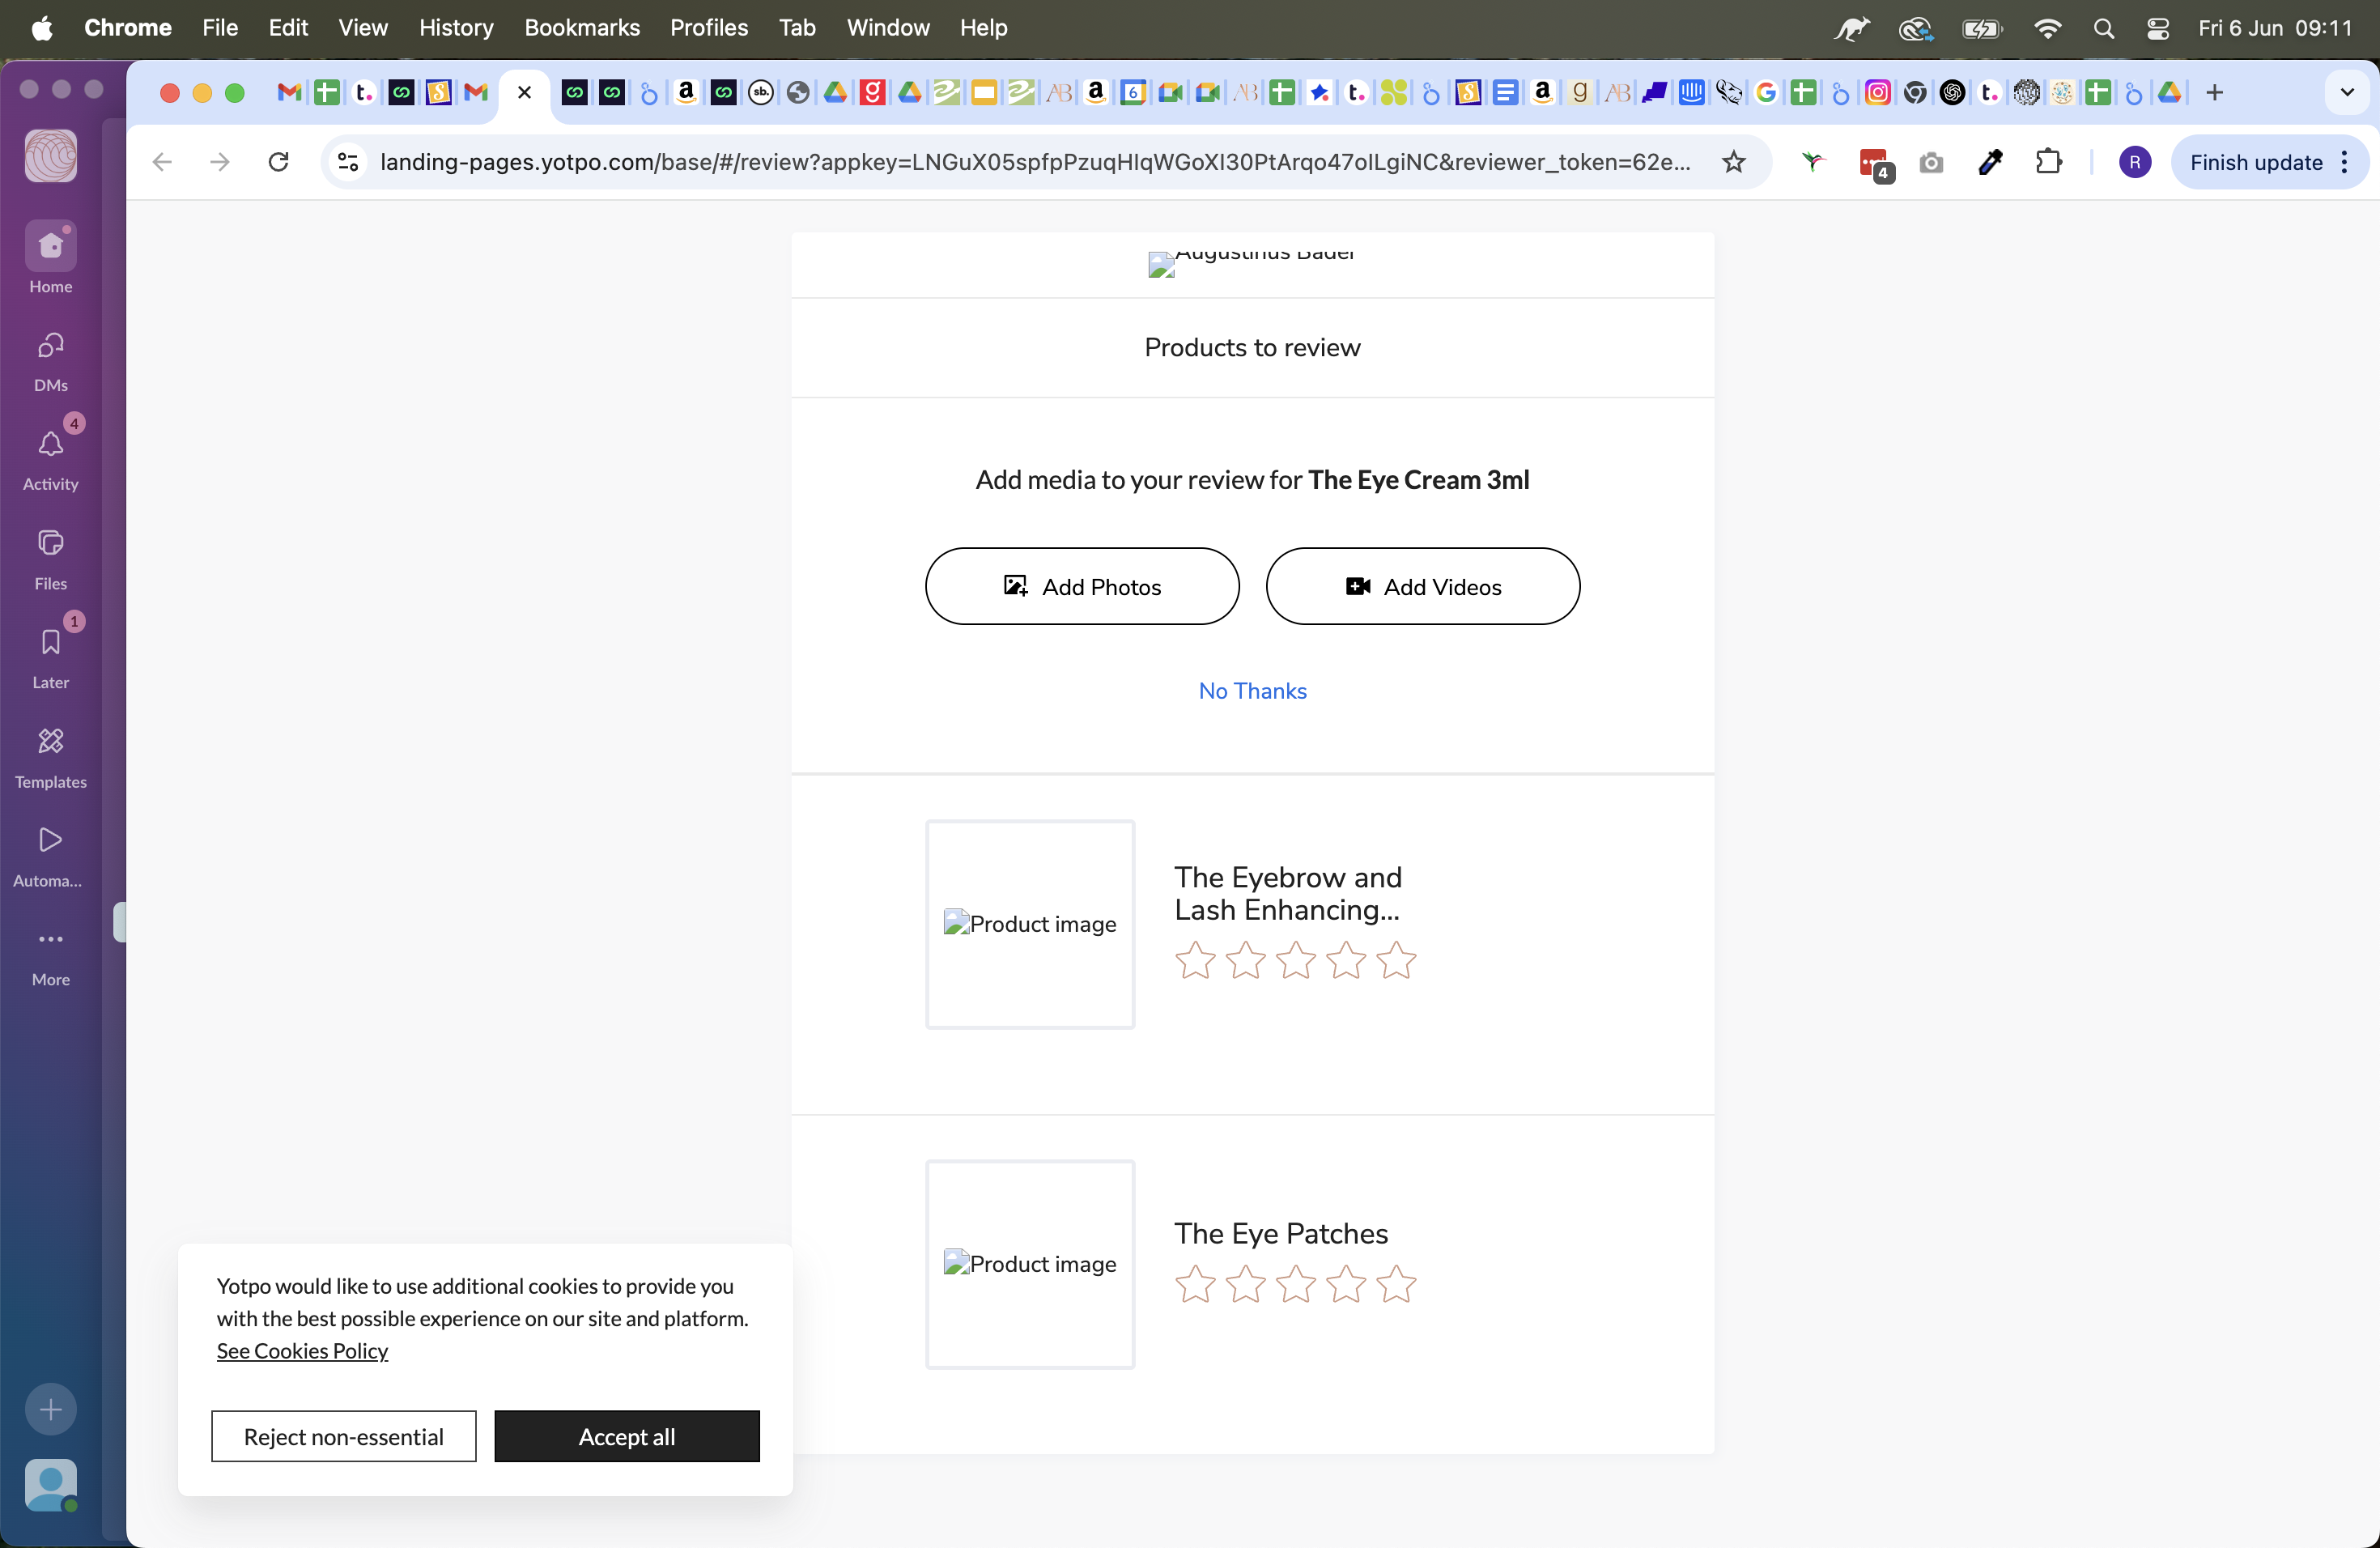
Task: Click Reject non-essential cookies
Action: point(343,1436)
